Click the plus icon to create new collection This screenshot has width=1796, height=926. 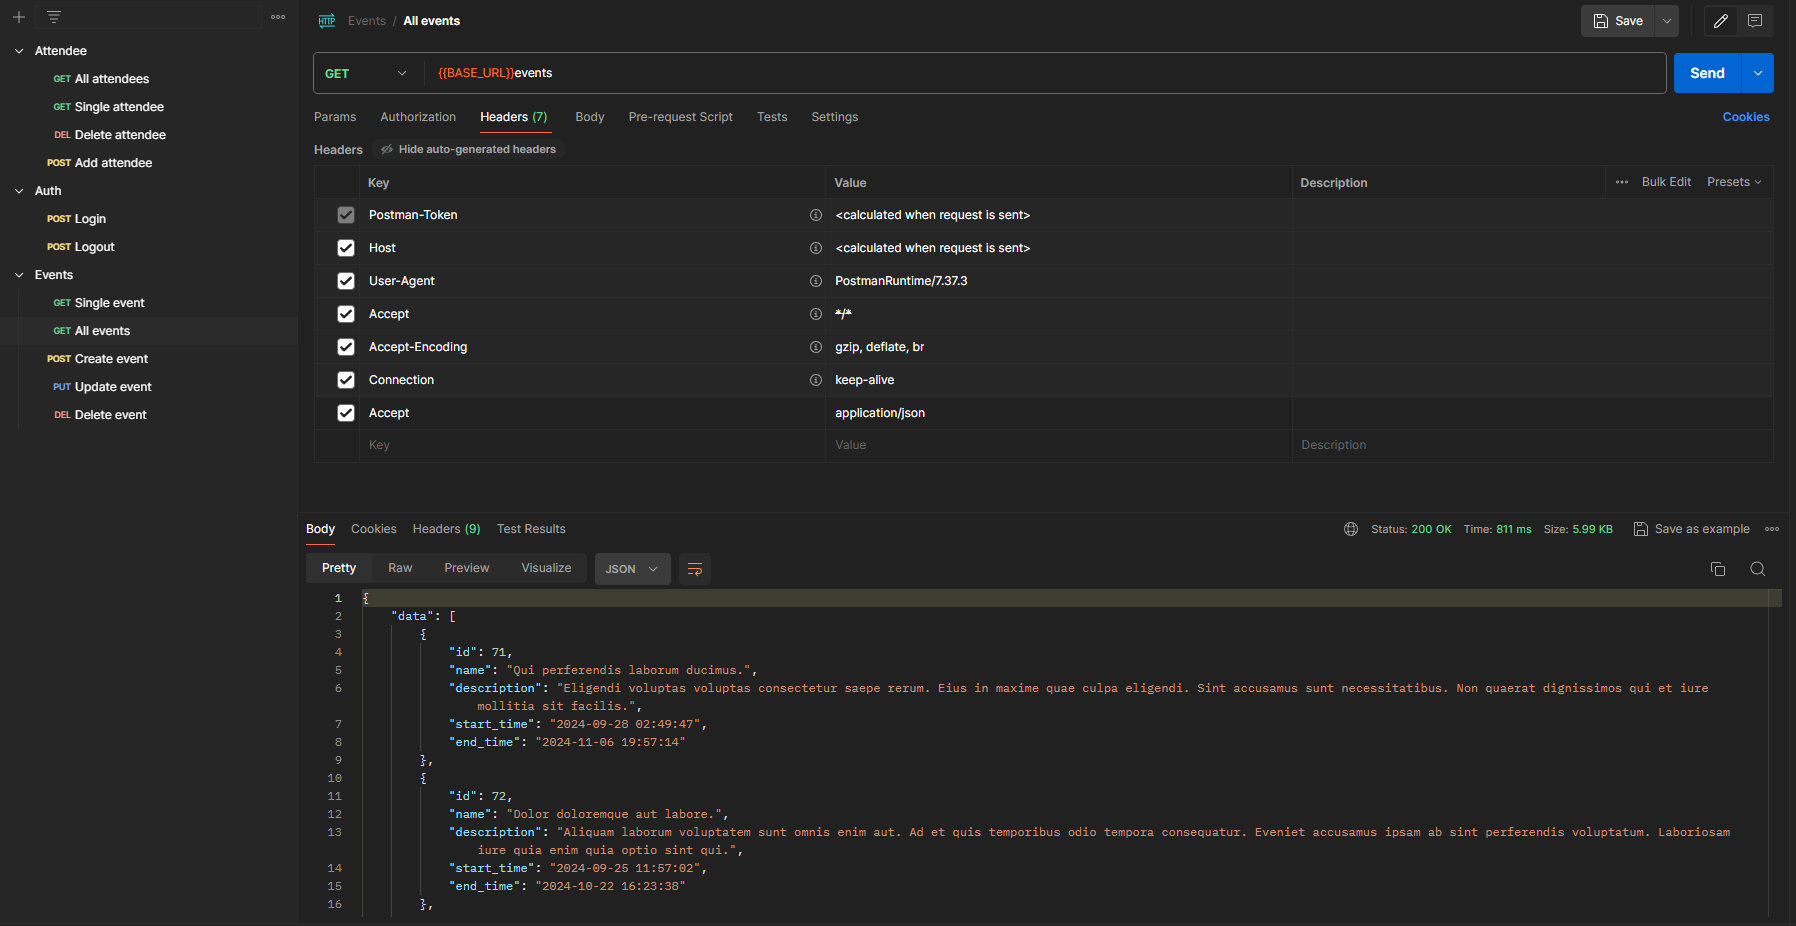19,17
